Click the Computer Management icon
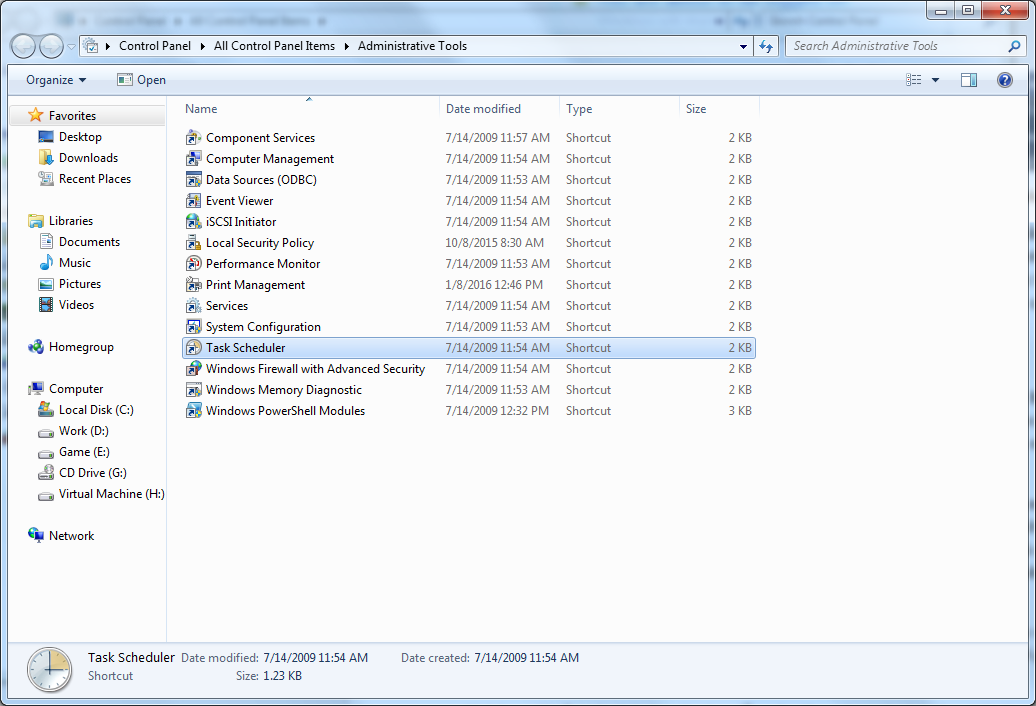 click(x=193, y=159)
